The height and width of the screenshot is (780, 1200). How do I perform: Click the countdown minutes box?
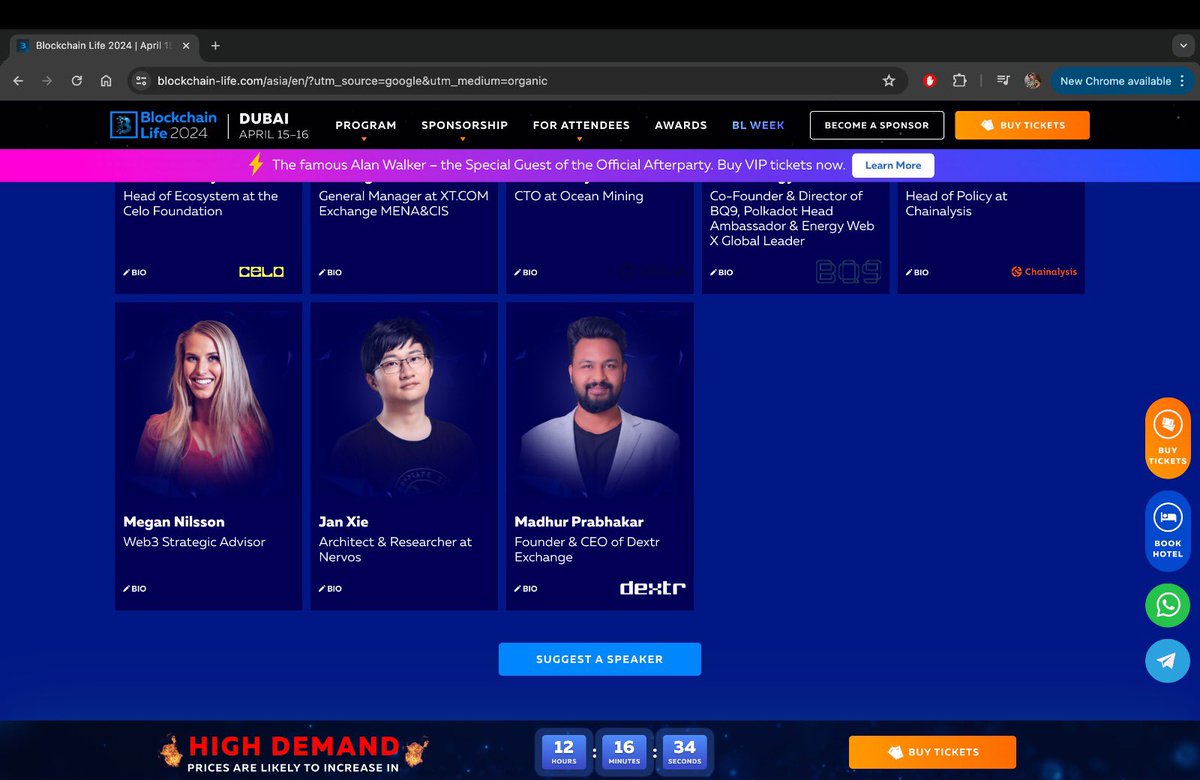(624, 751)
